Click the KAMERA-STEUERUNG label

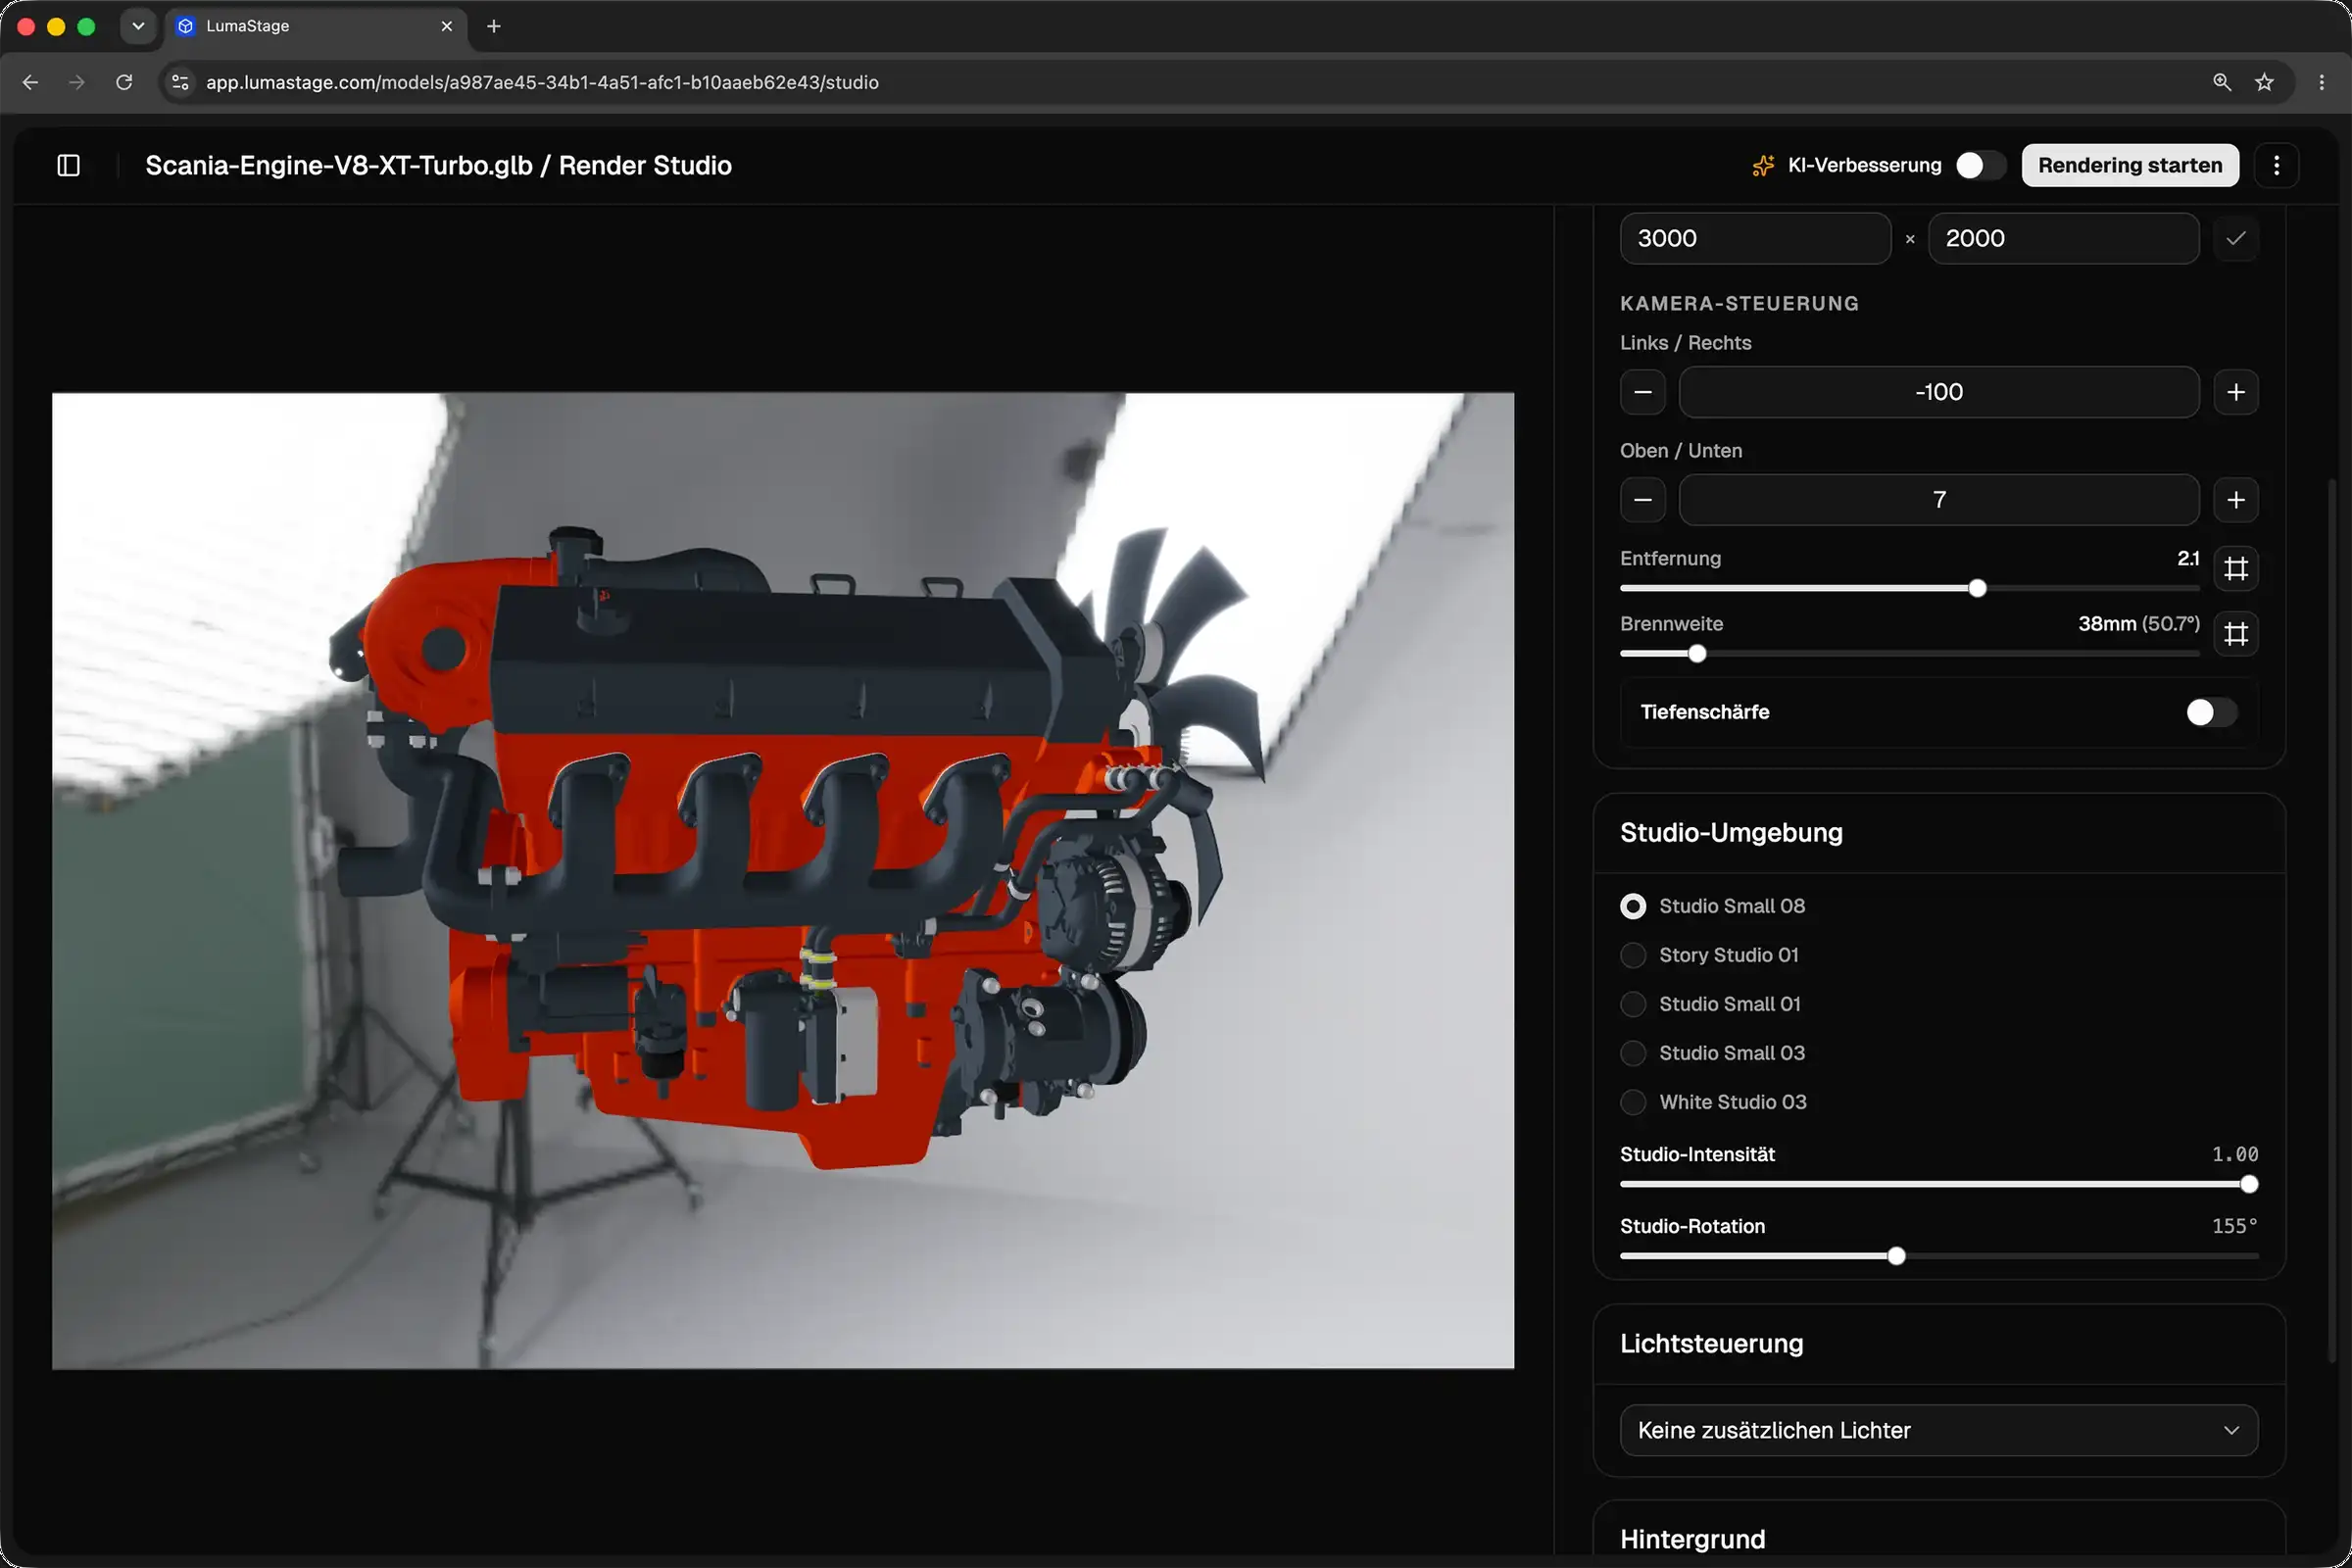(1739, 303)
